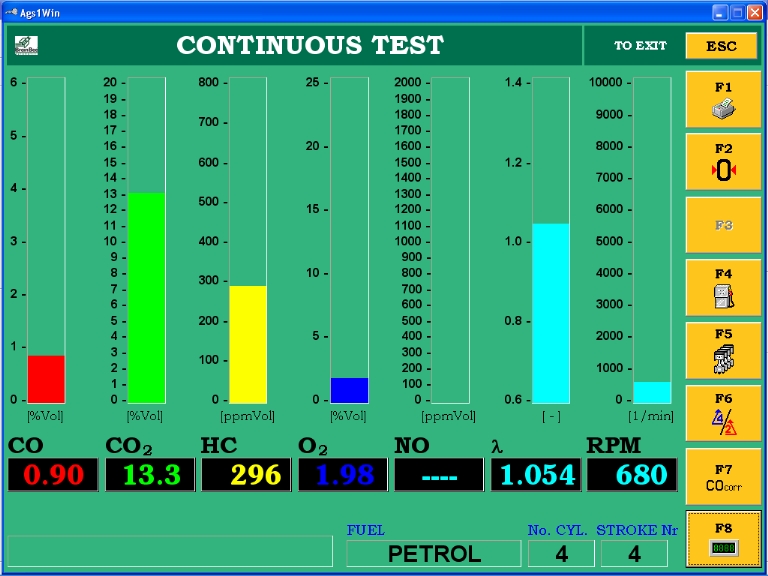This screenshot has height=576, width=768.
Task: Click the cyan RPM bar gauge
Action: [652, 240]
